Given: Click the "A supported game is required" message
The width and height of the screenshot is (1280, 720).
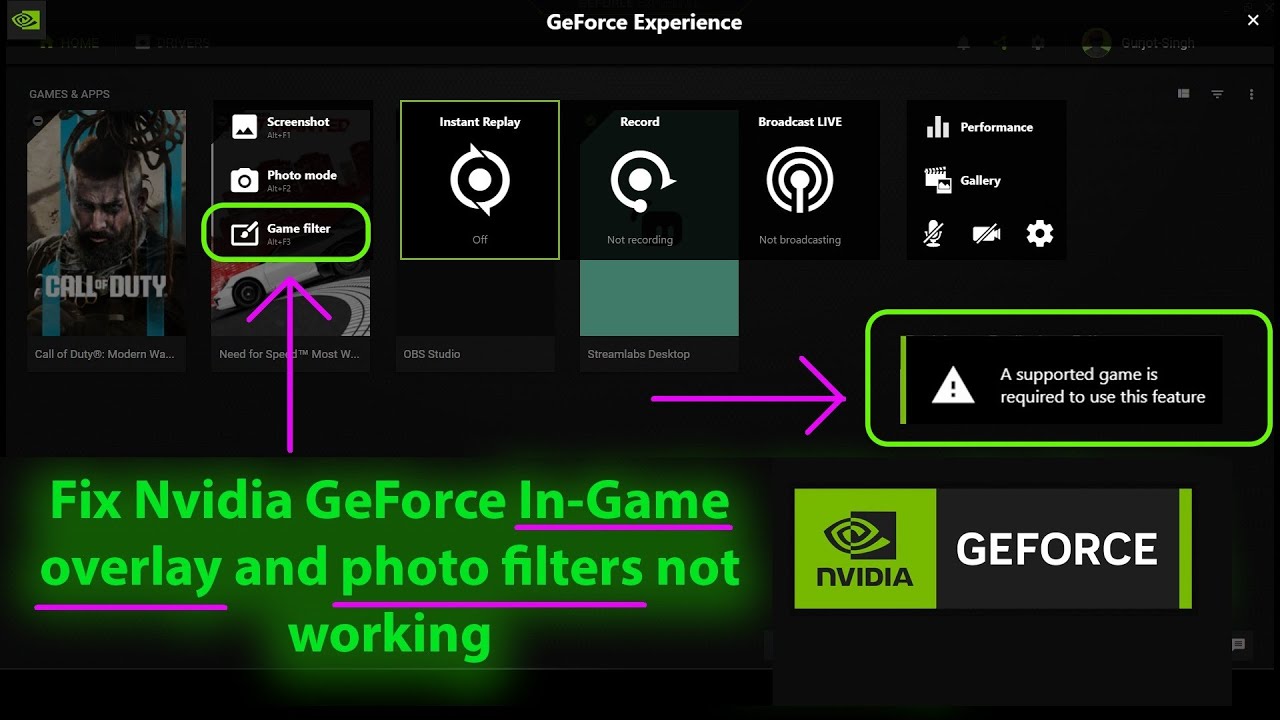Looking at the screenshot, I should (x=1103, y=386).
